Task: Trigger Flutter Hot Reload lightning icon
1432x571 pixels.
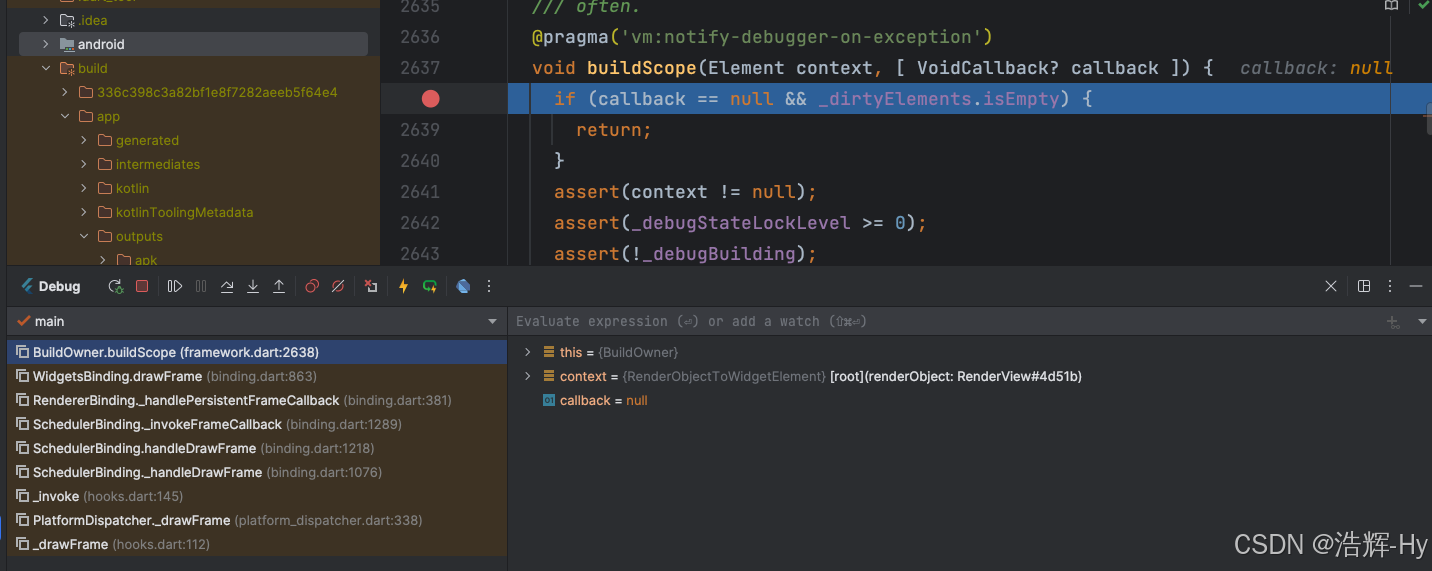Action: coord(404,286)
